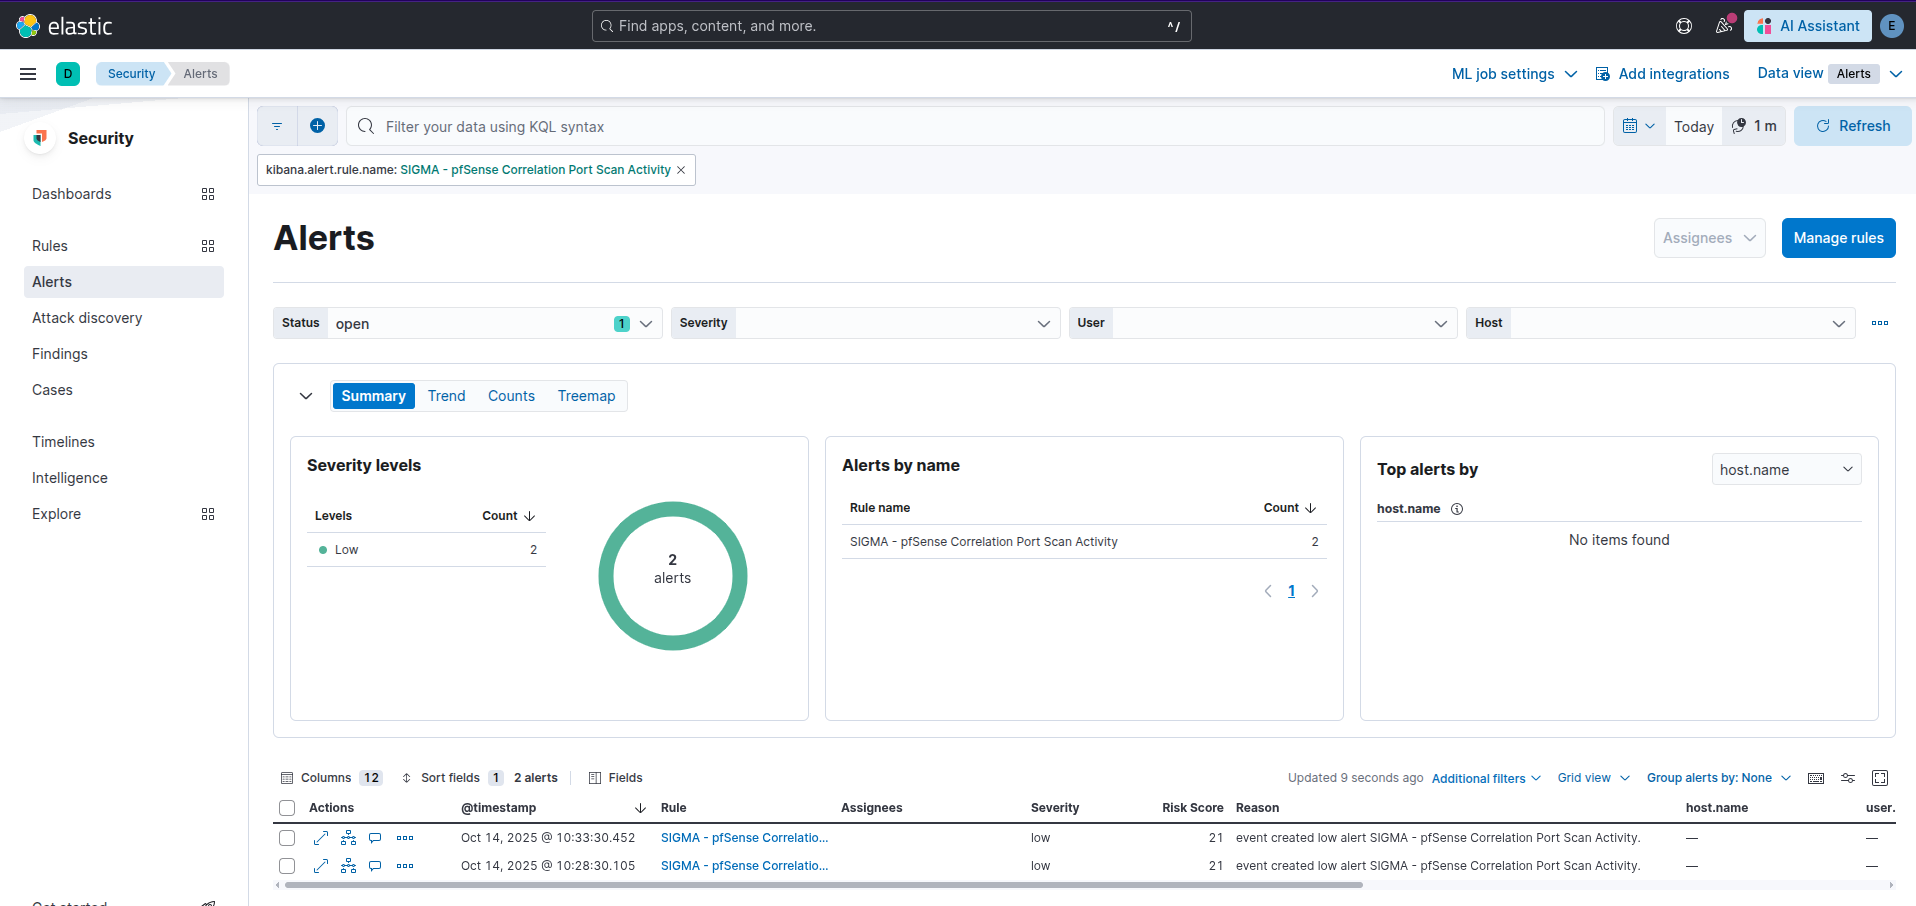Switch to the Treemap tab
The image size is (1916, 906).
[x=586, y=396]
